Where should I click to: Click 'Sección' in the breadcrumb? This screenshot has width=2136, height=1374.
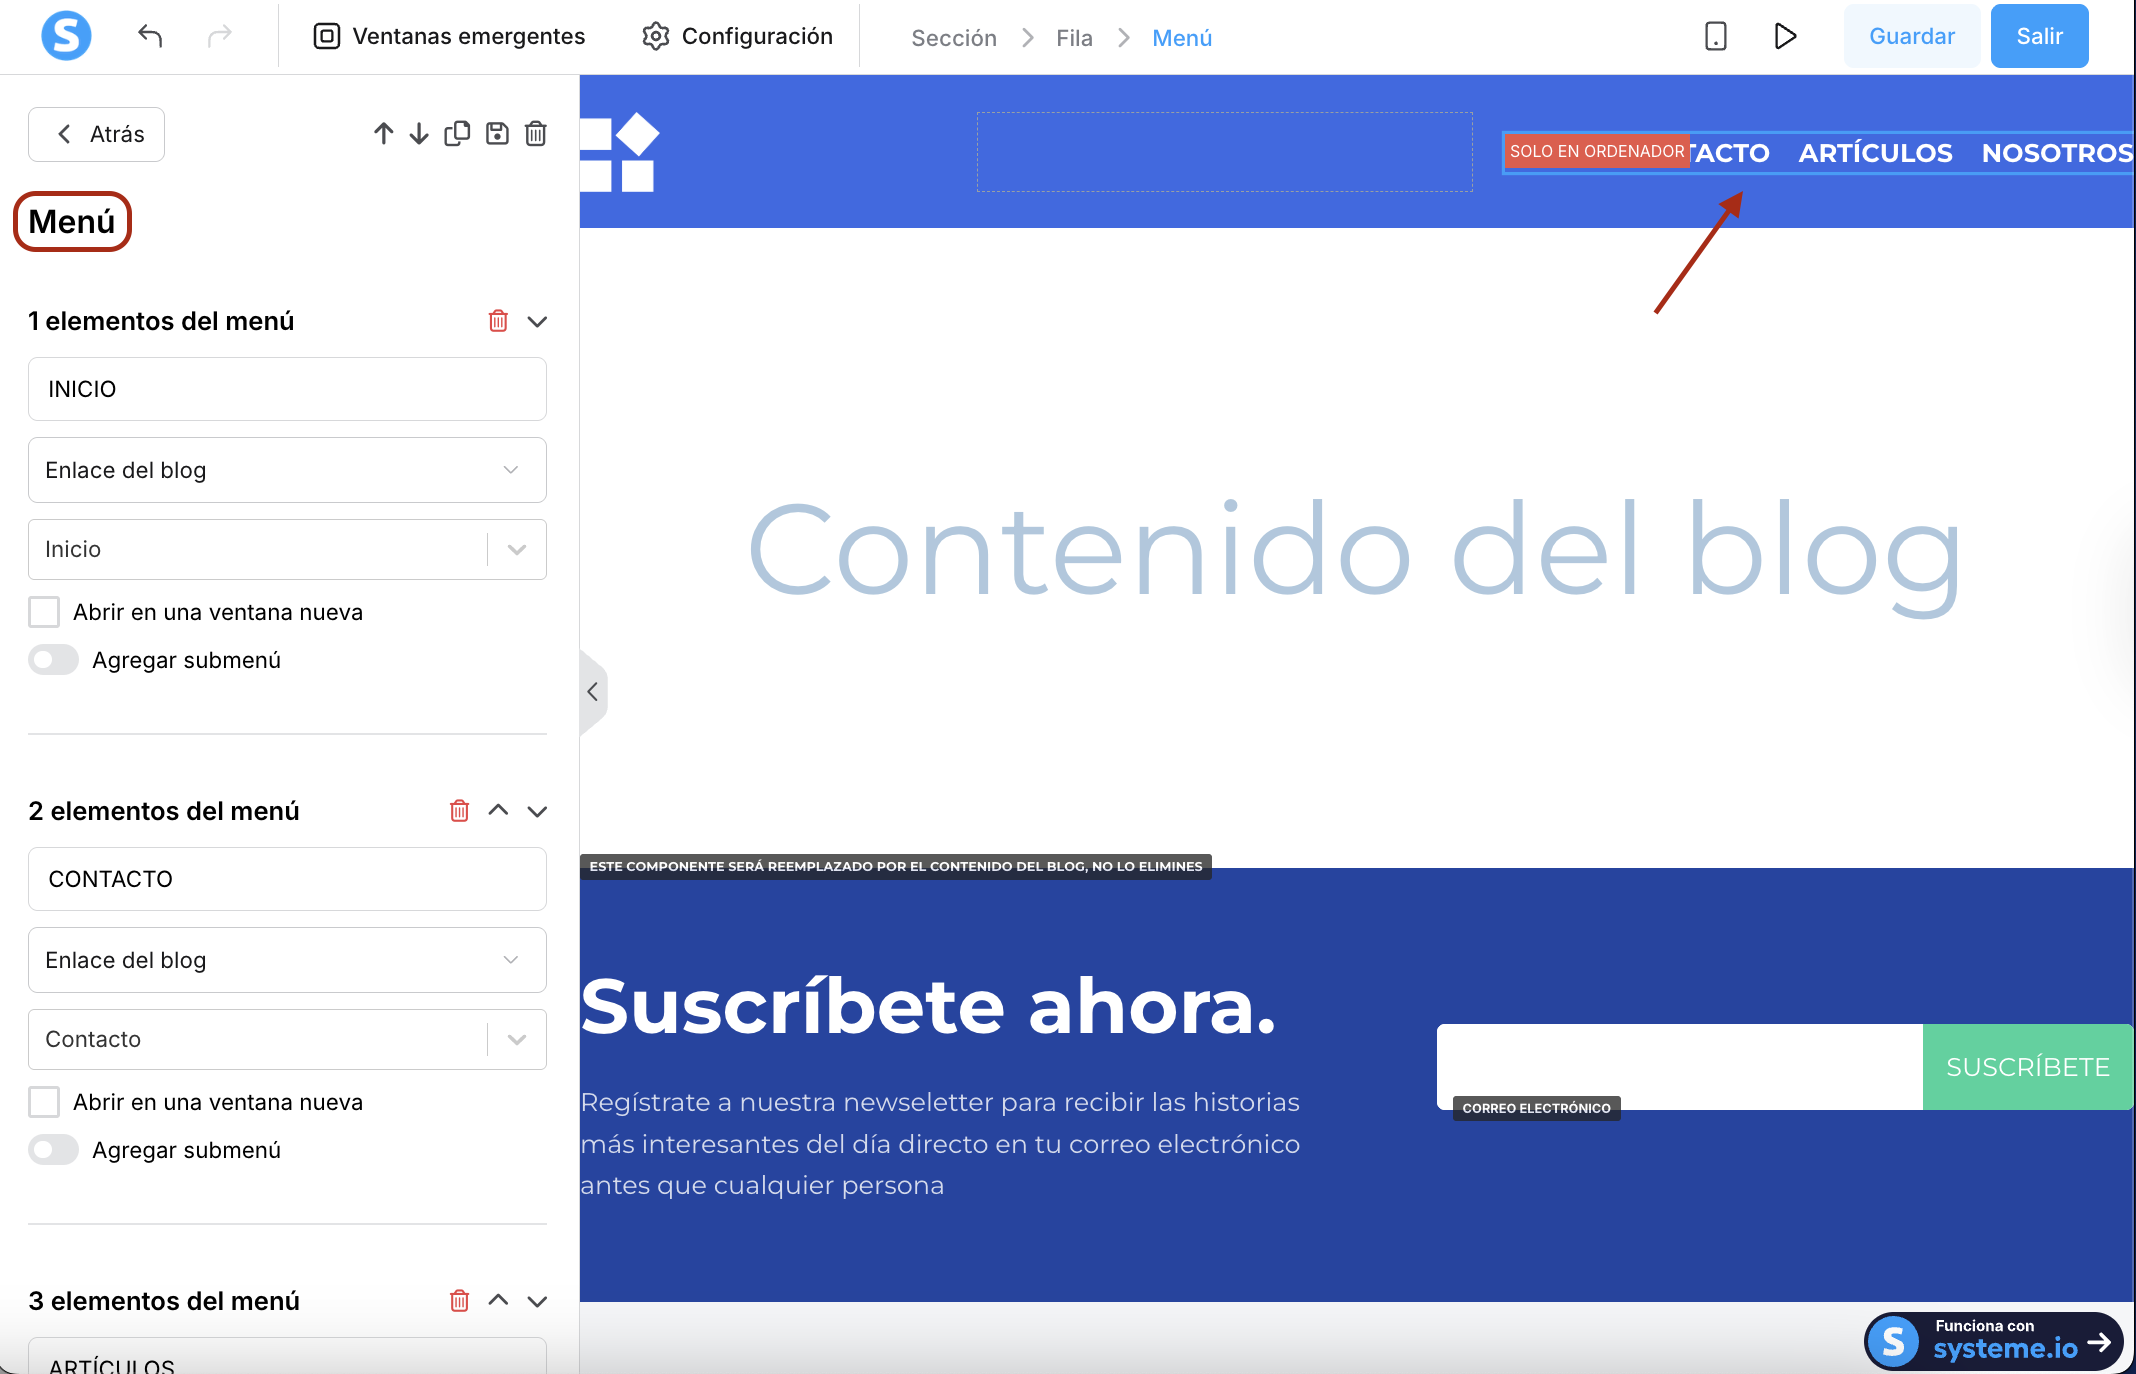pyautogui.click(x=953, y=38)
